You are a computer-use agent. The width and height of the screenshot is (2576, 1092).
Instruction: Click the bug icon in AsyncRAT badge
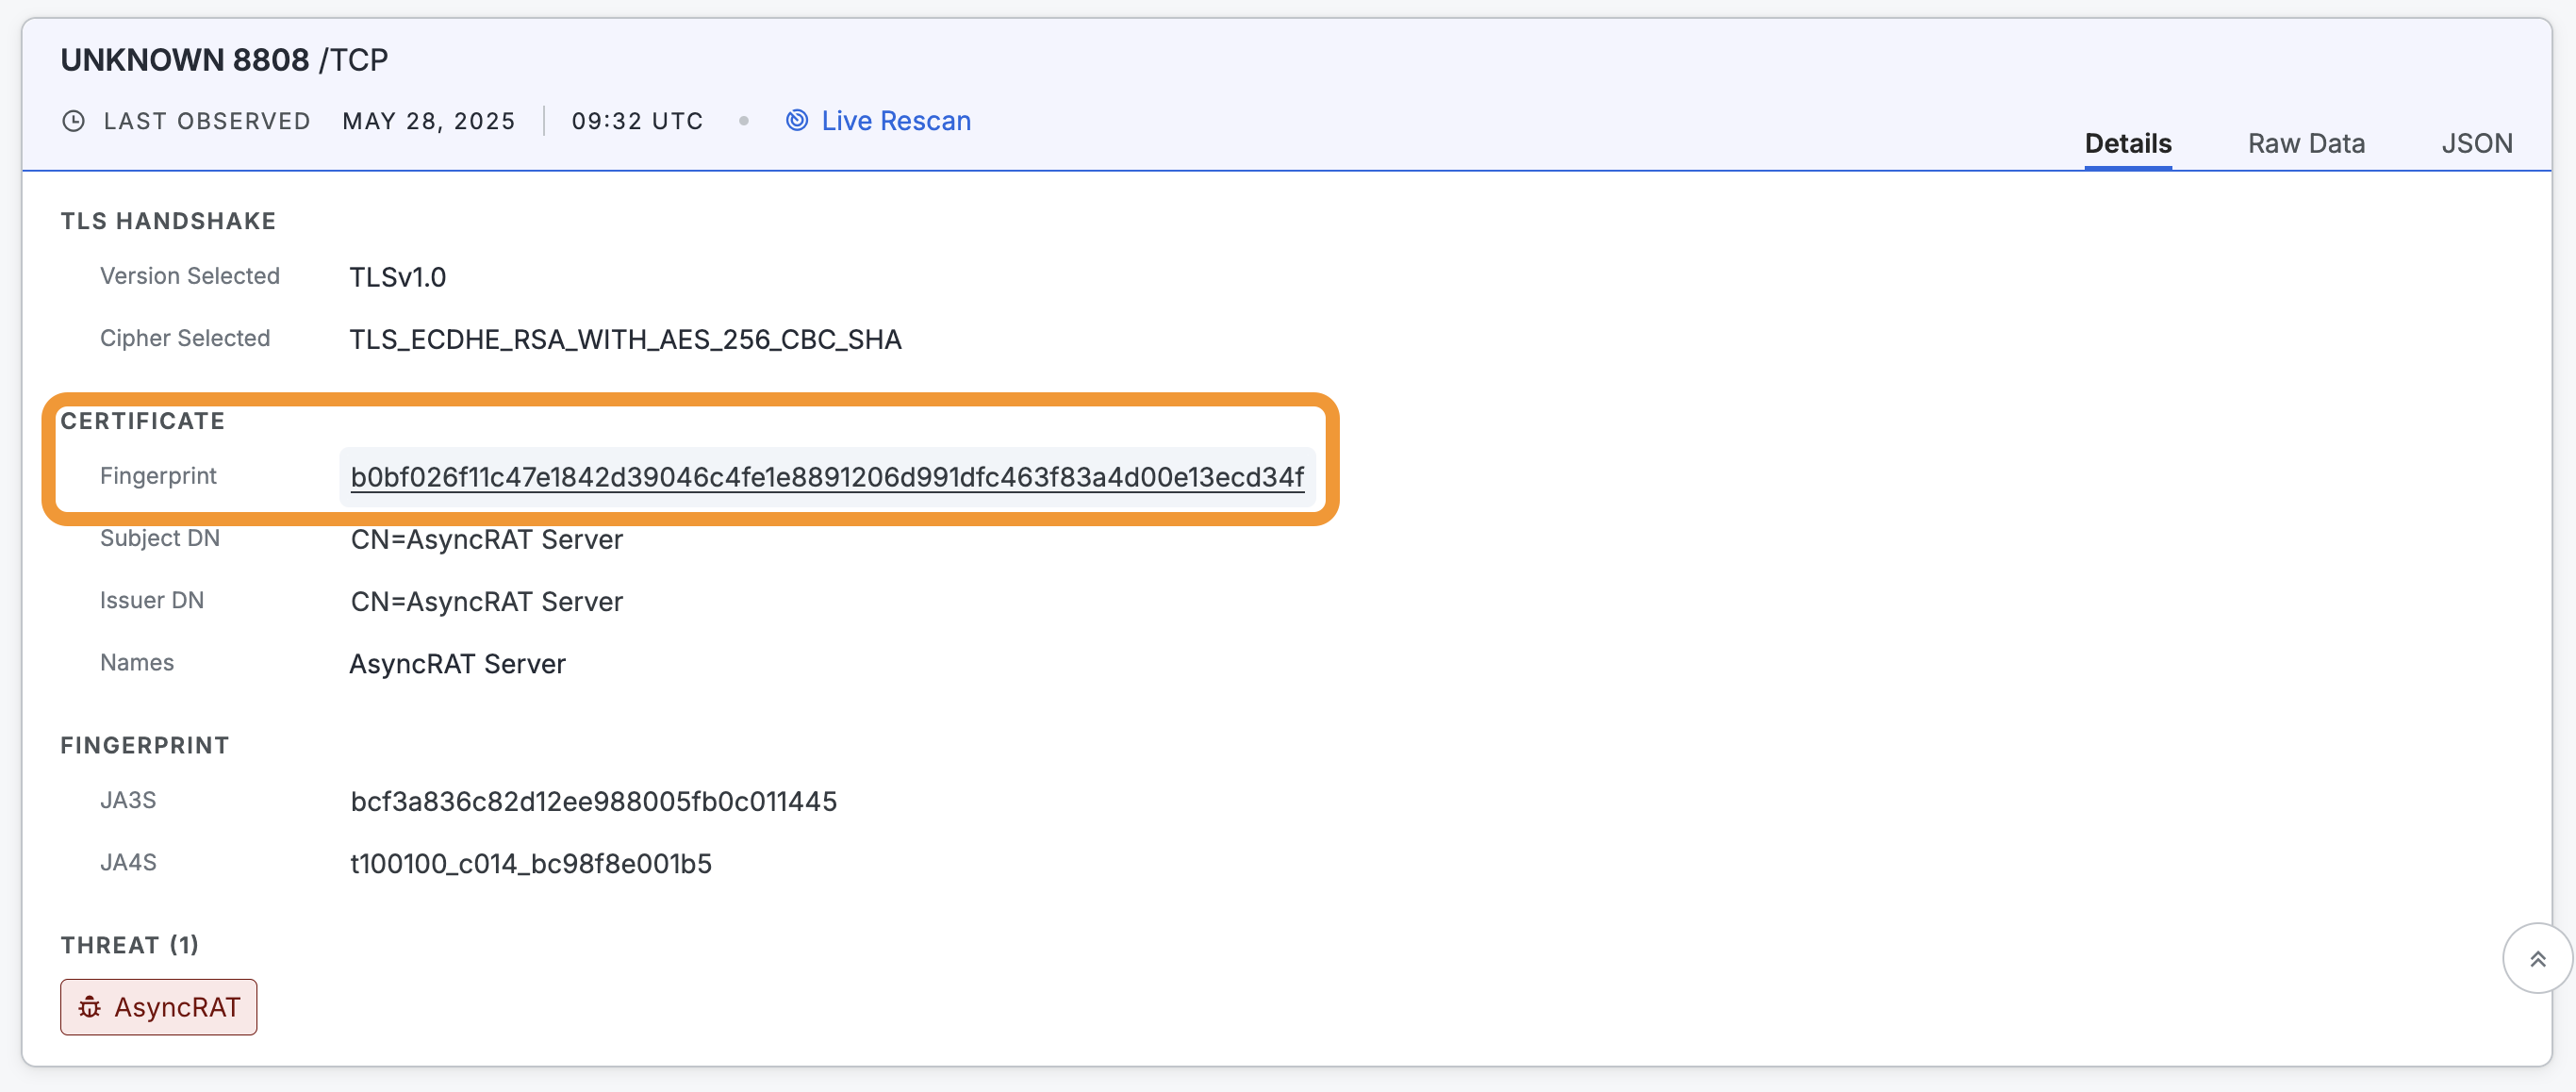pyautogui.click(x=90, y=1007)
